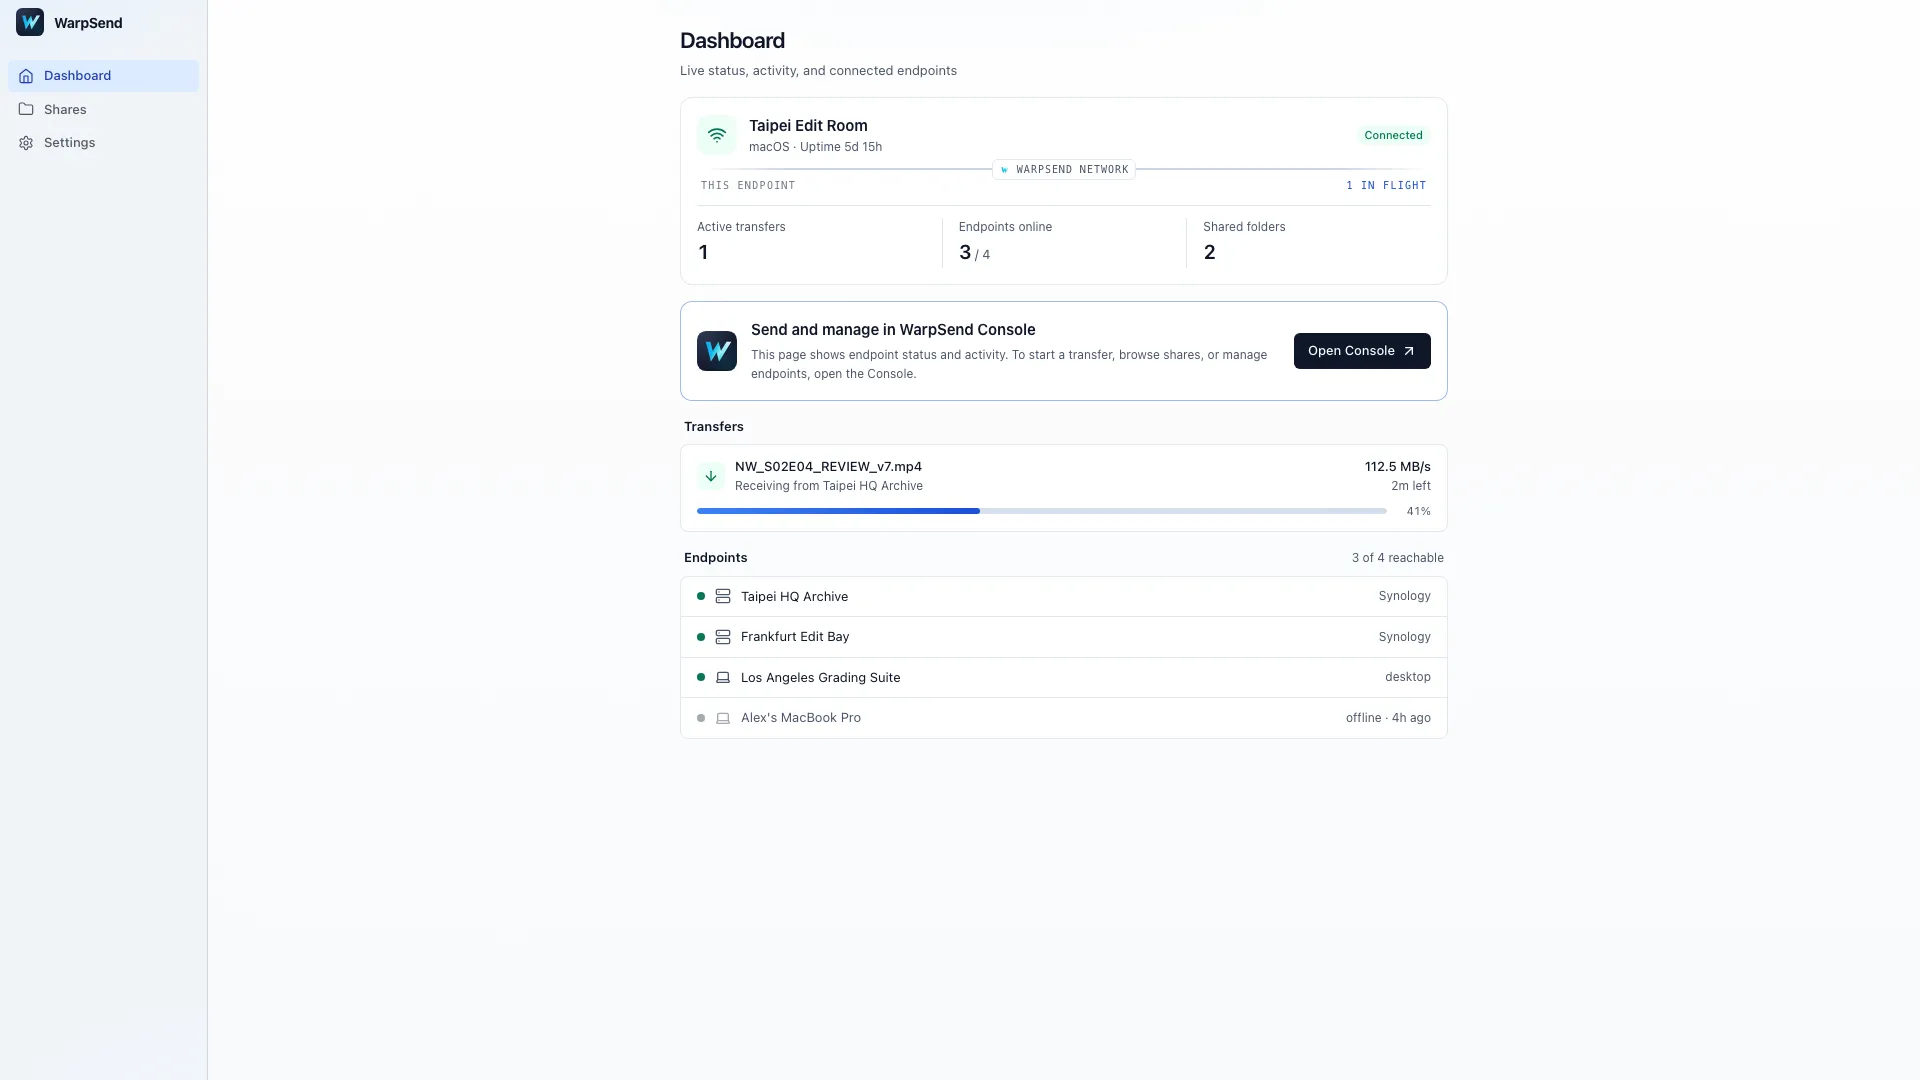
Task: Click the desktop label for Los Angeles Grading Suite
Action: pos(1407,678)
